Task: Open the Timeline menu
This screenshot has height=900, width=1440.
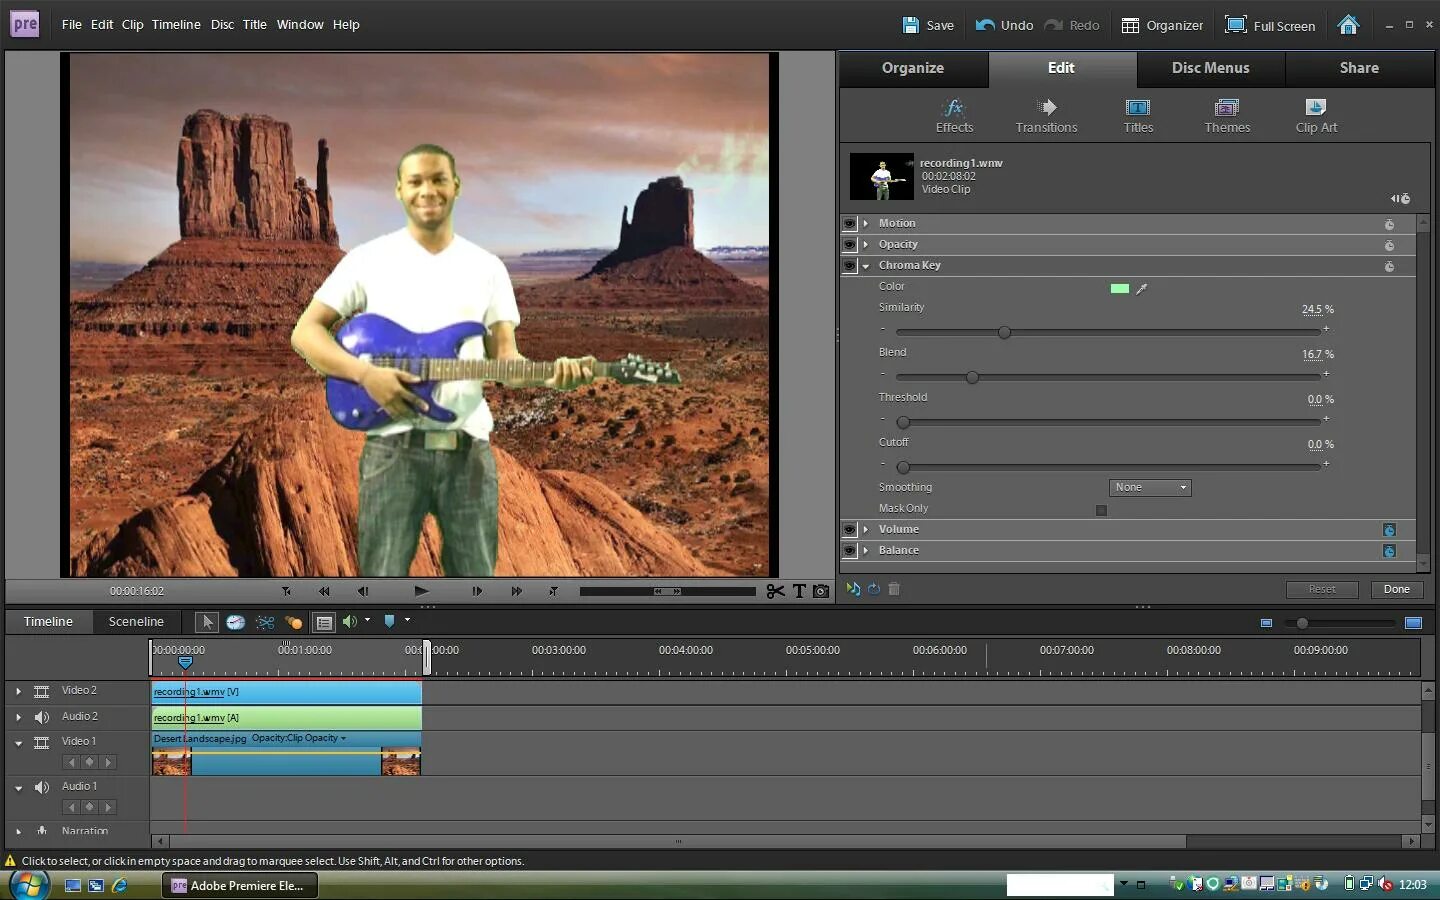Action: click(176, 24)
